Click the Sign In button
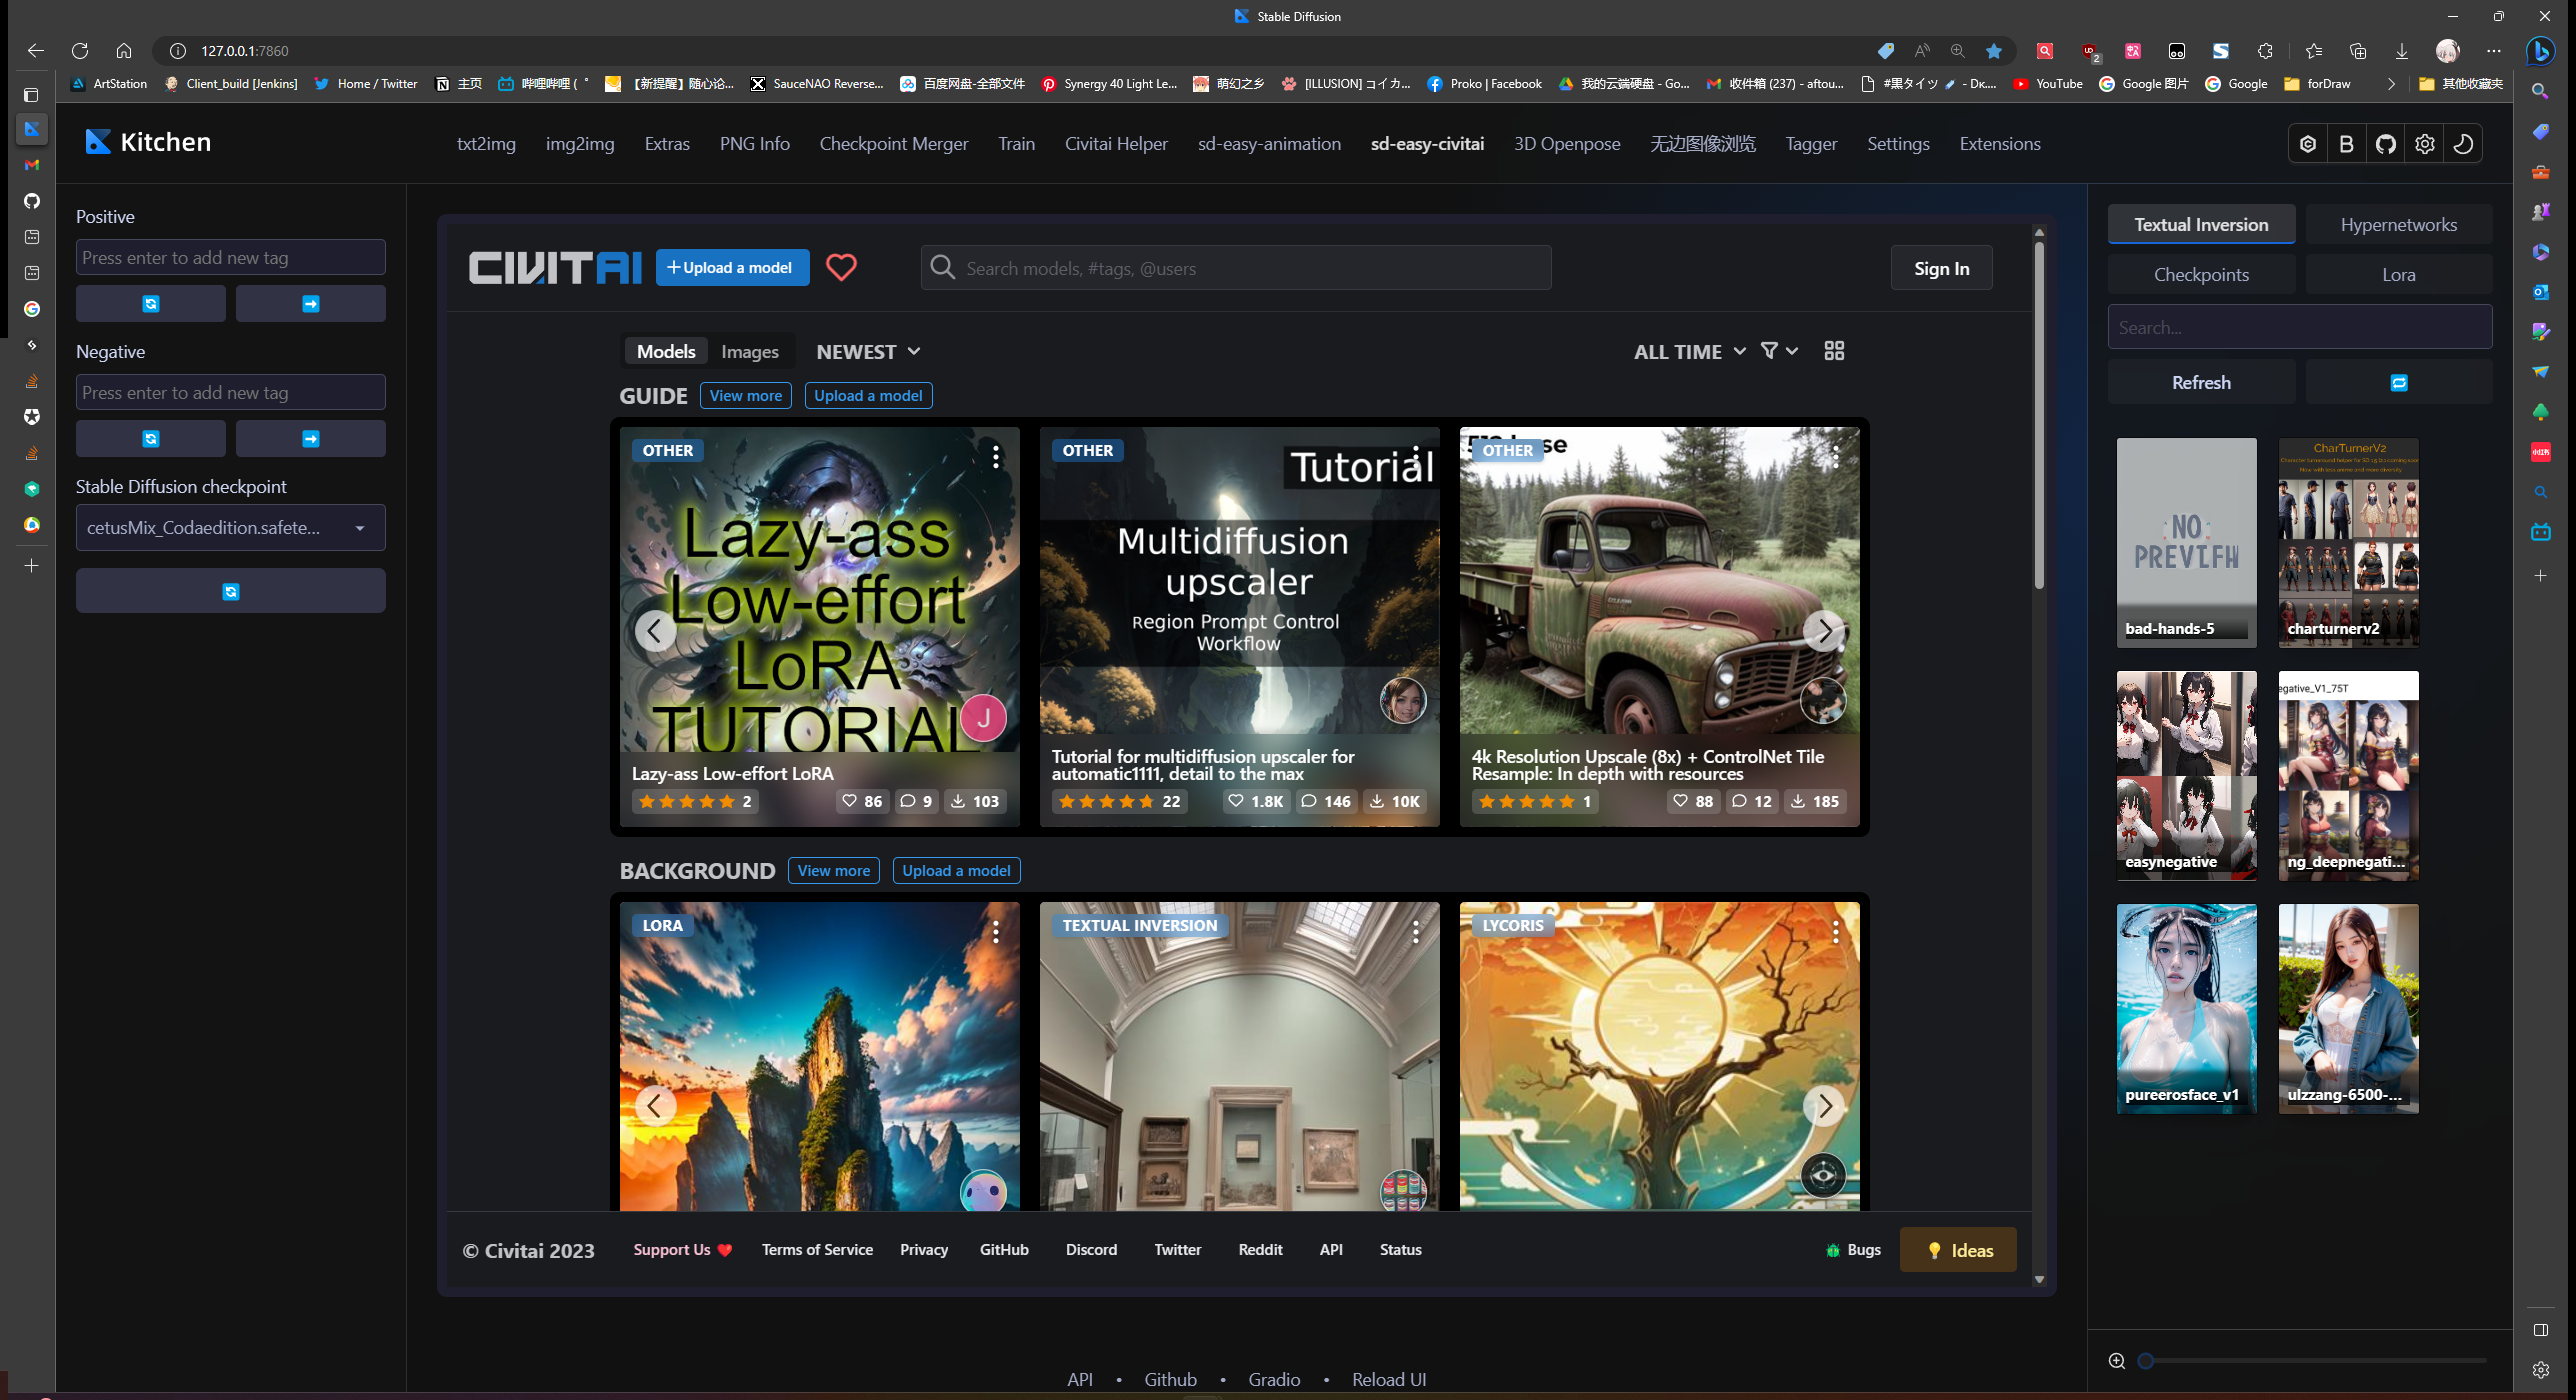This screenshot has height=1400, width=2576. [1942, 267]
